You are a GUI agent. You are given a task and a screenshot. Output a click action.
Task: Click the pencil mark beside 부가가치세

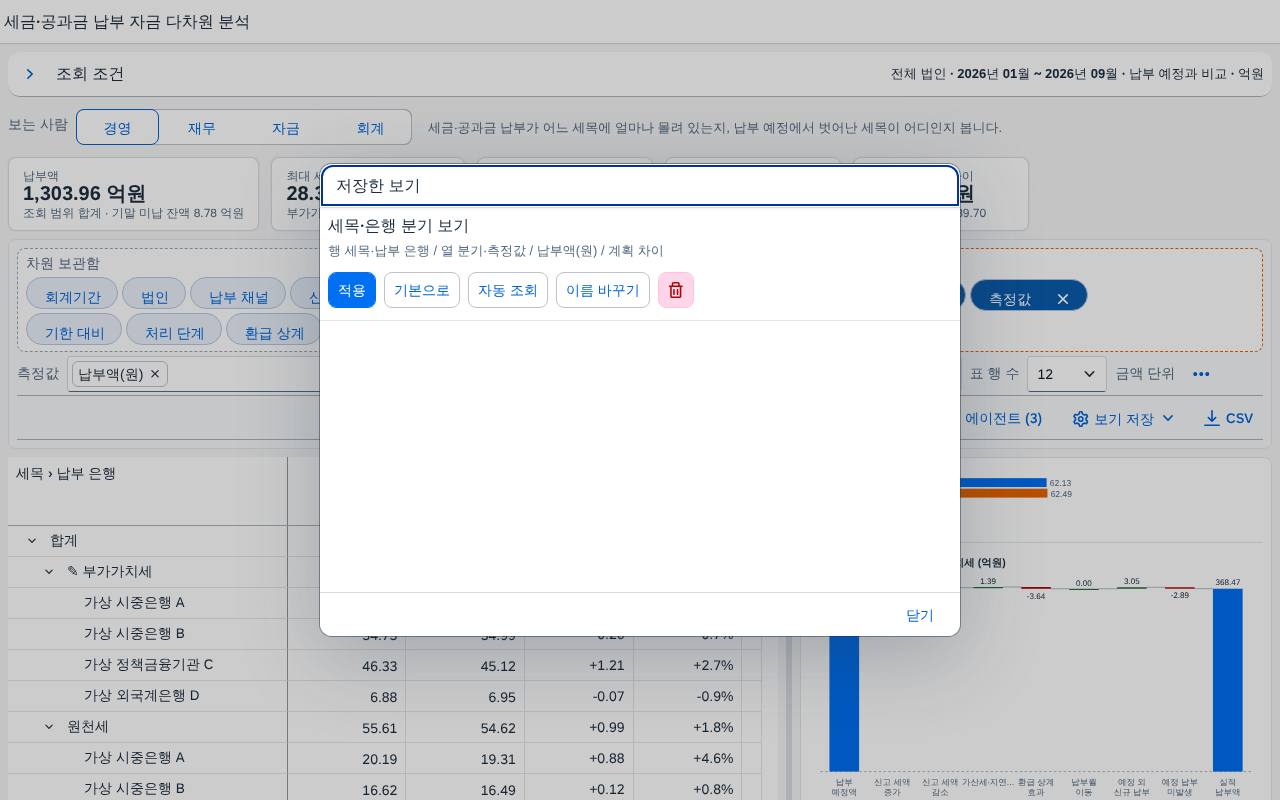(73, 572)
